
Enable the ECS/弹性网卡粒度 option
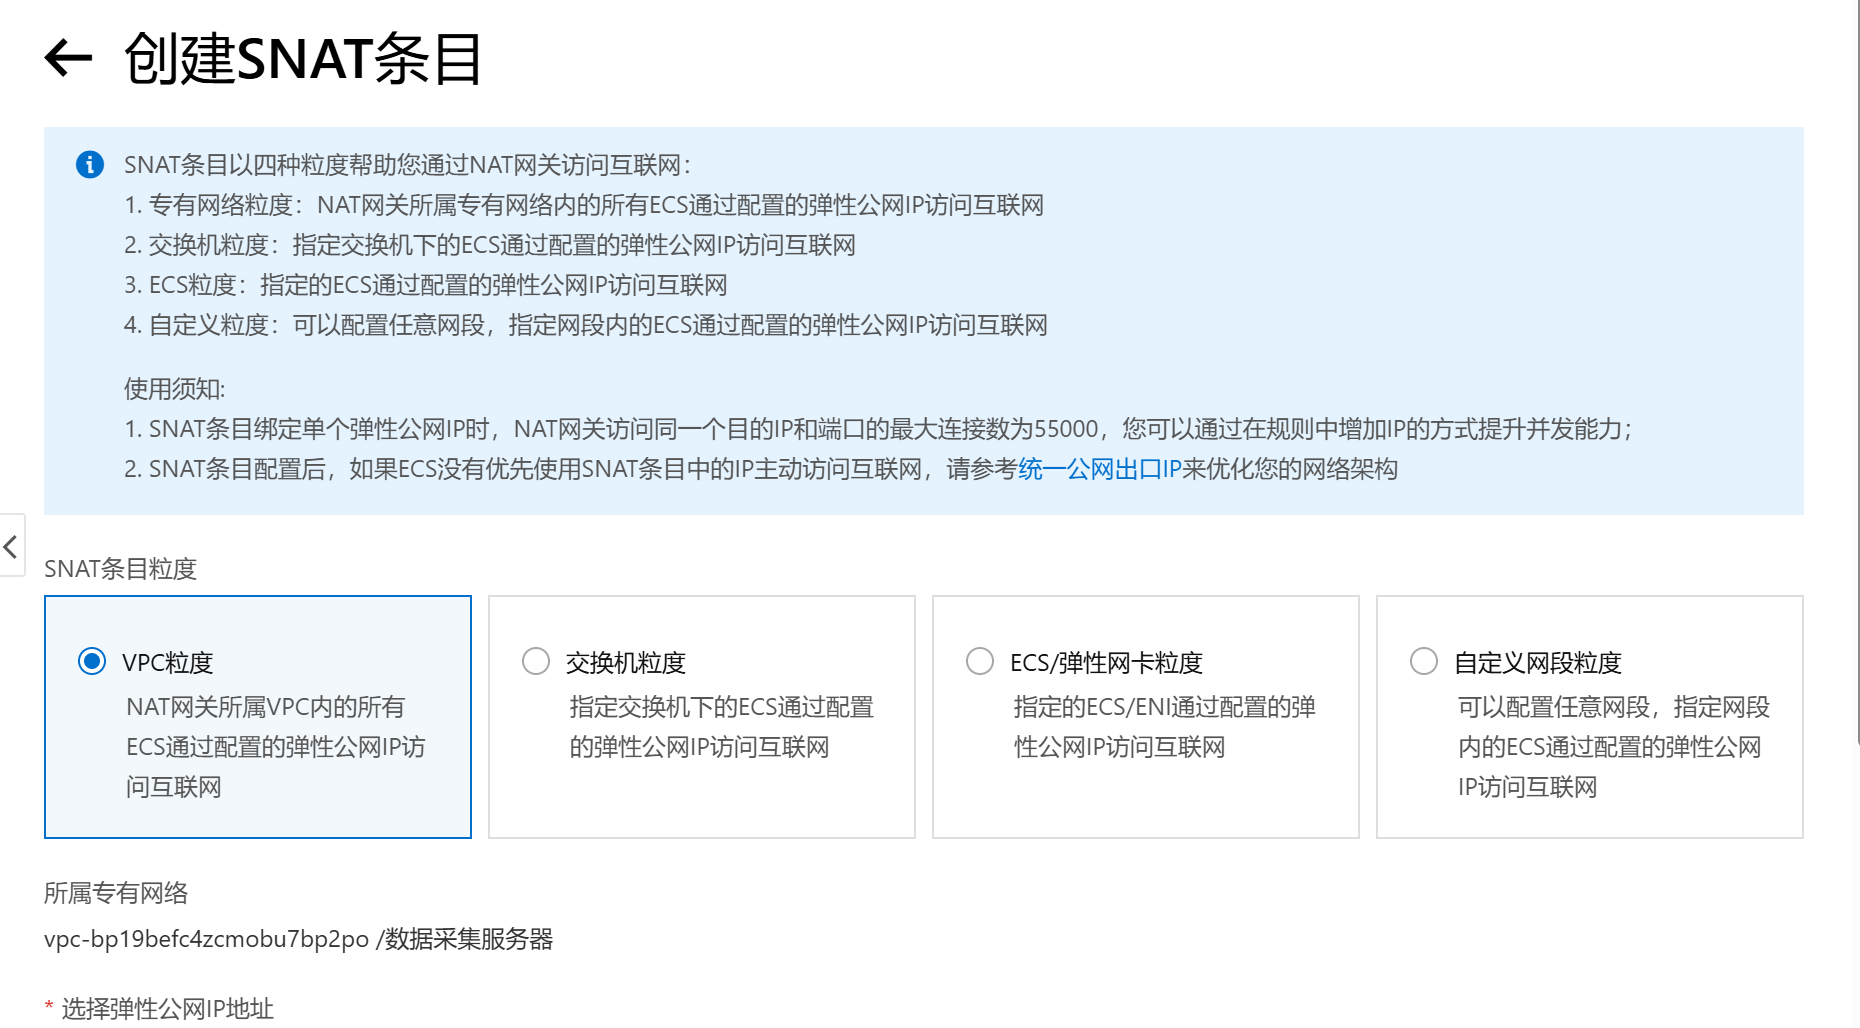point(980,661)
